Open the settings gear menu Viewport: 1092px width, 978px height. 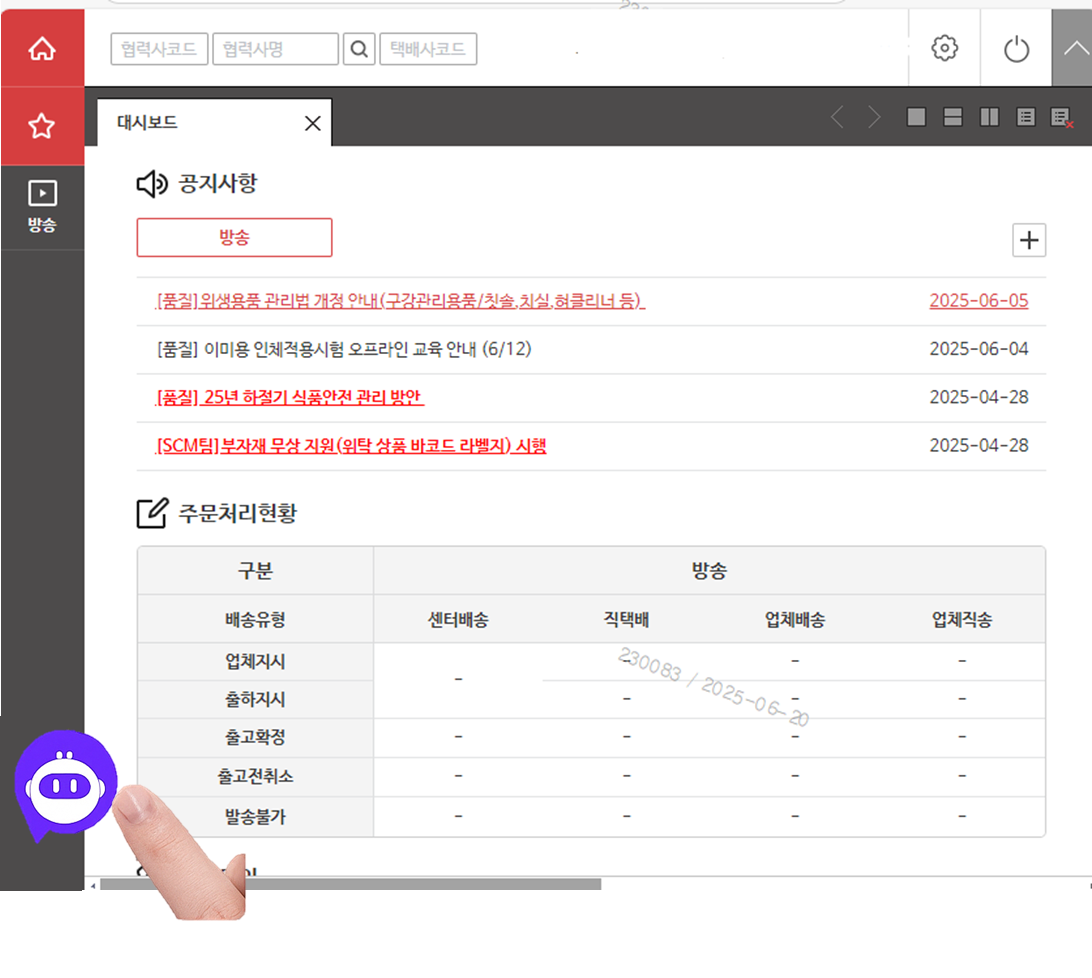[x=943, y=48]
